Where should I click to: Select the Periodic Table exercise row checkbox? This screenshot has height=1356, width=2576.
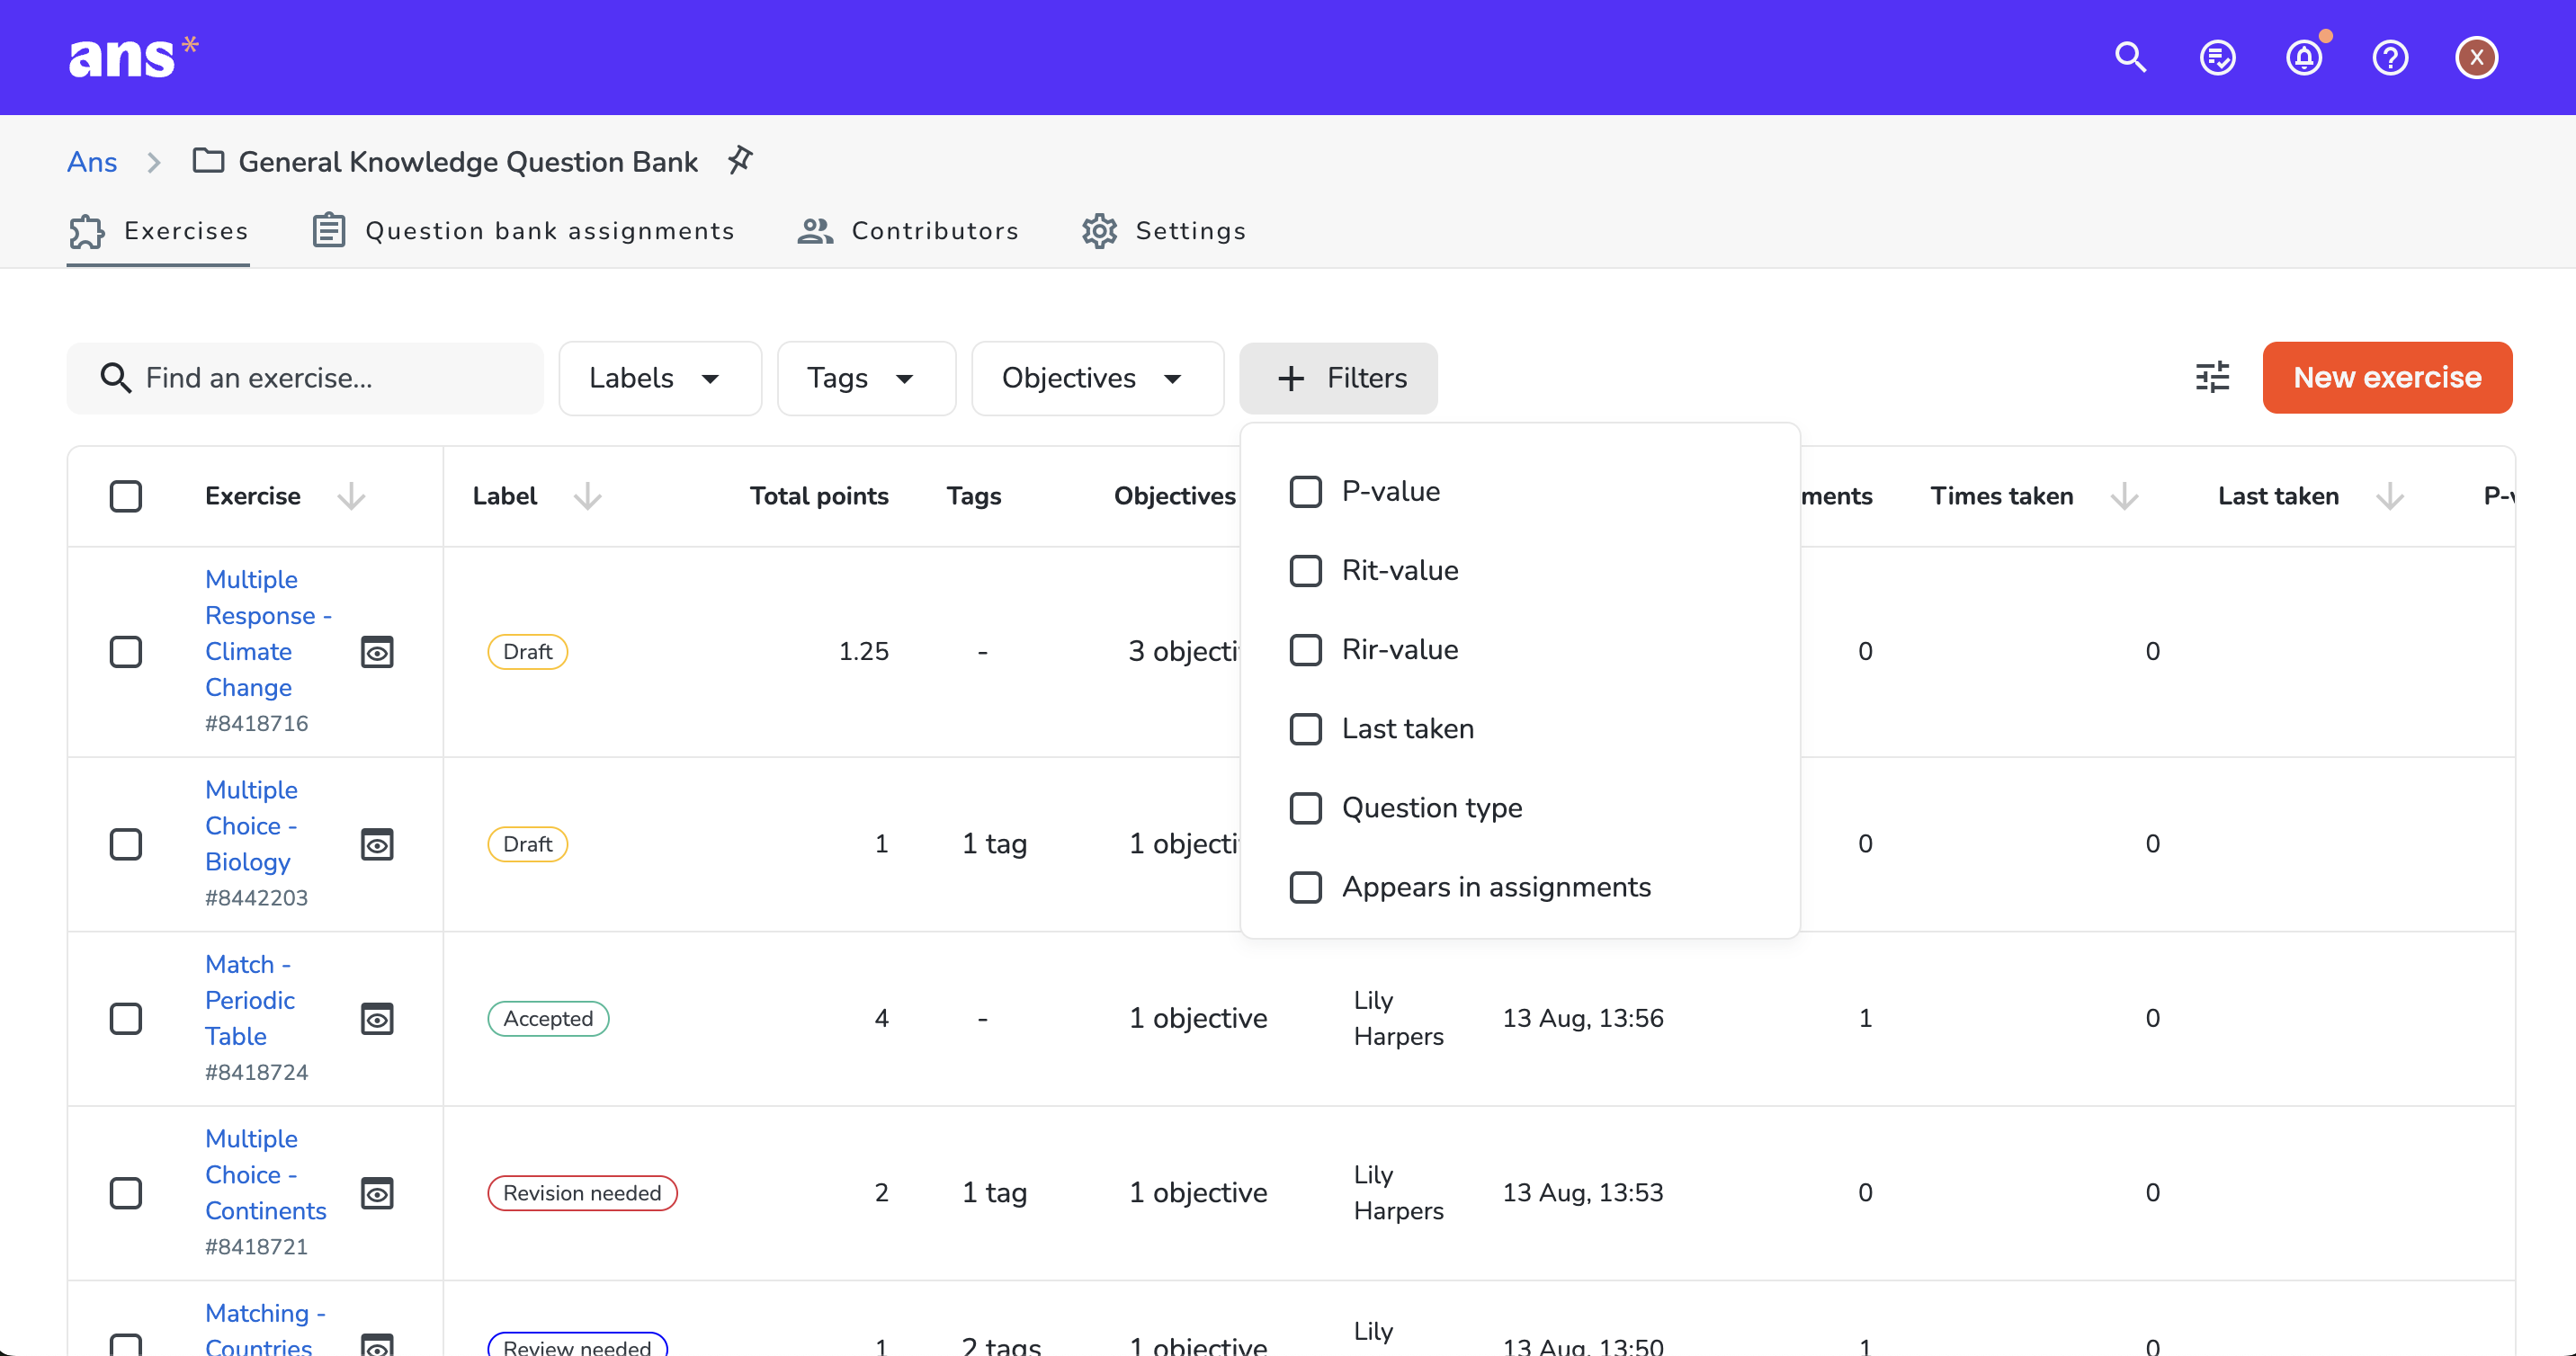click(x=126, y=1019)
